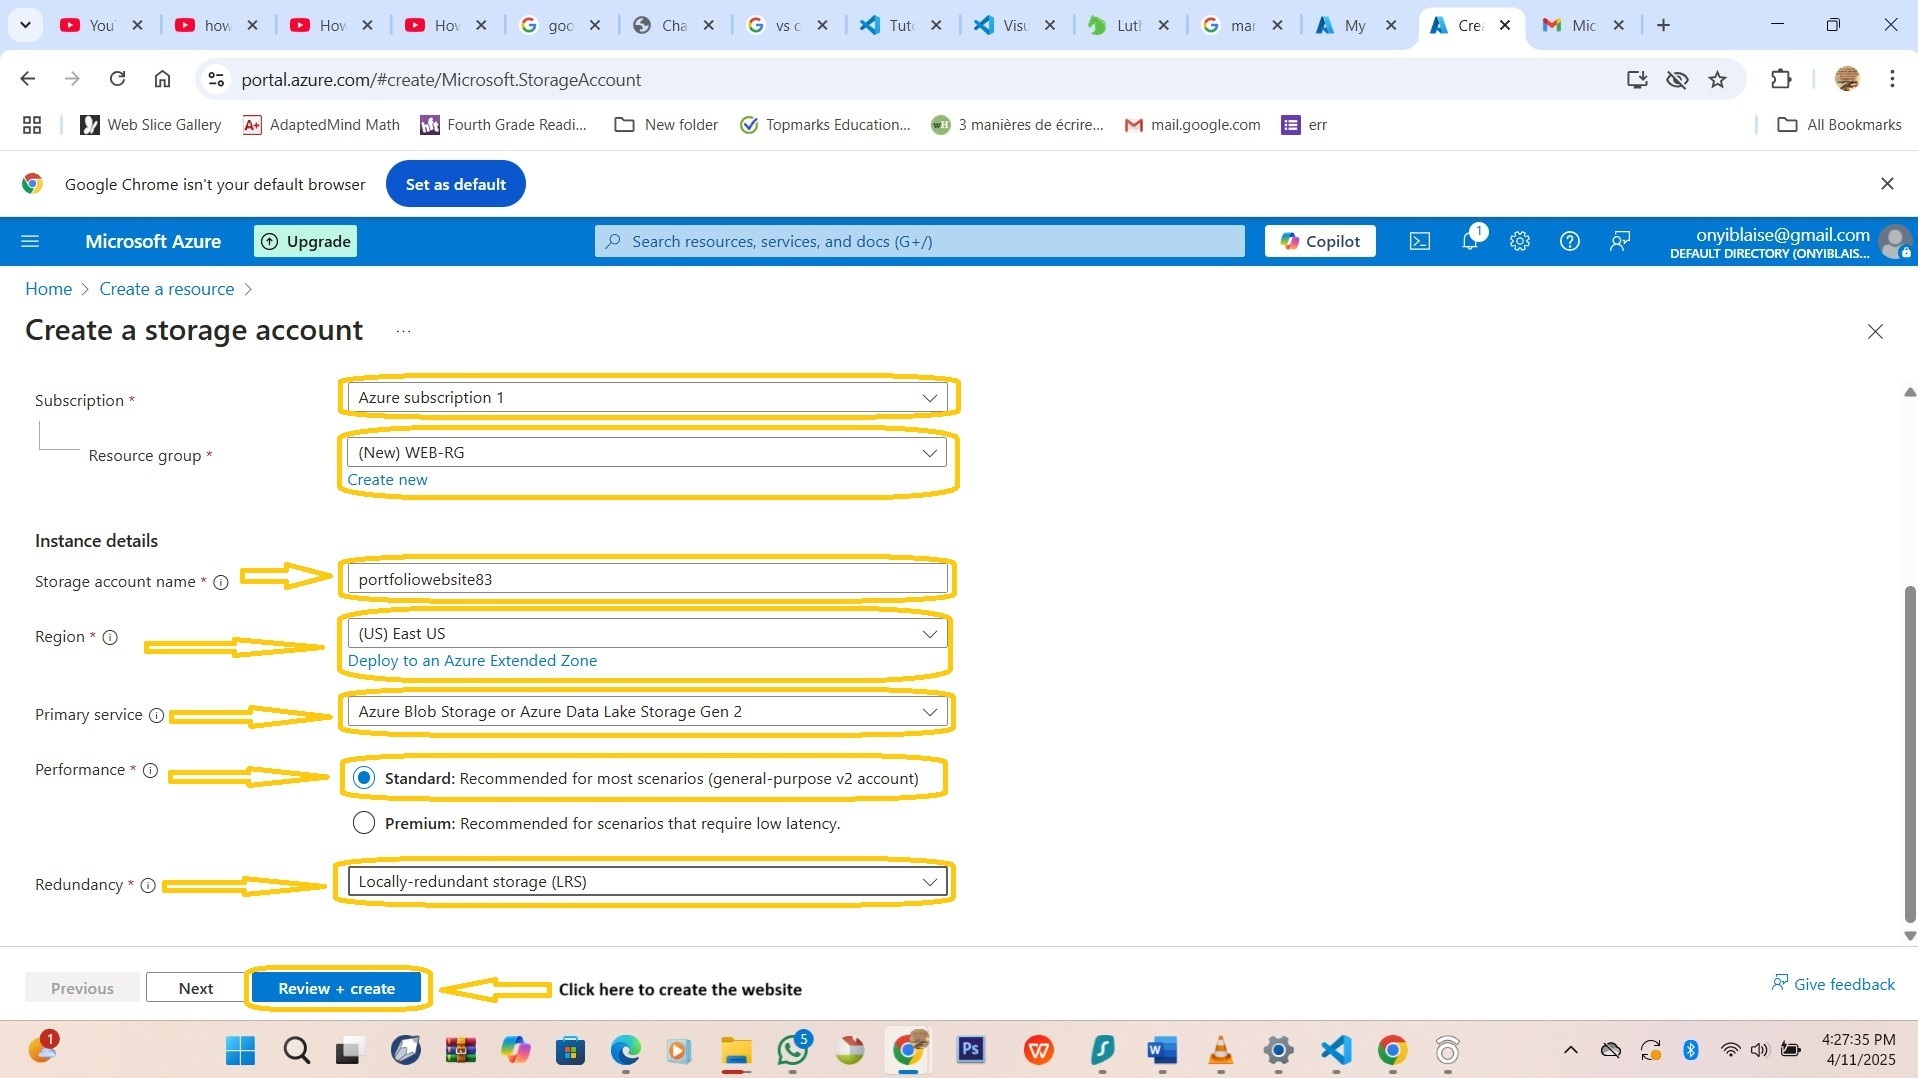1918x1078 pixels.
Task: Show info tooltip for Primary service
Action: (156, 715)
